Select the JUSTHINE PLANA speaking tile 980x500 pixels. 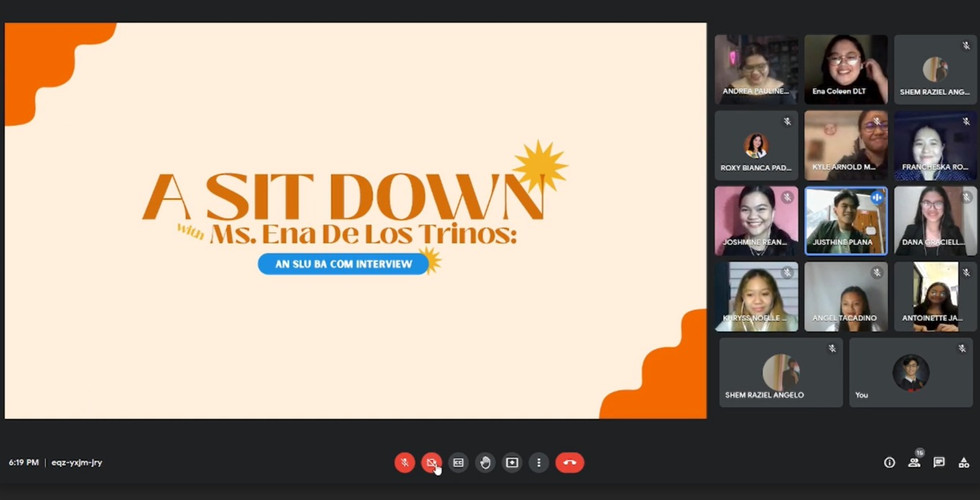(x=846, y=221)
